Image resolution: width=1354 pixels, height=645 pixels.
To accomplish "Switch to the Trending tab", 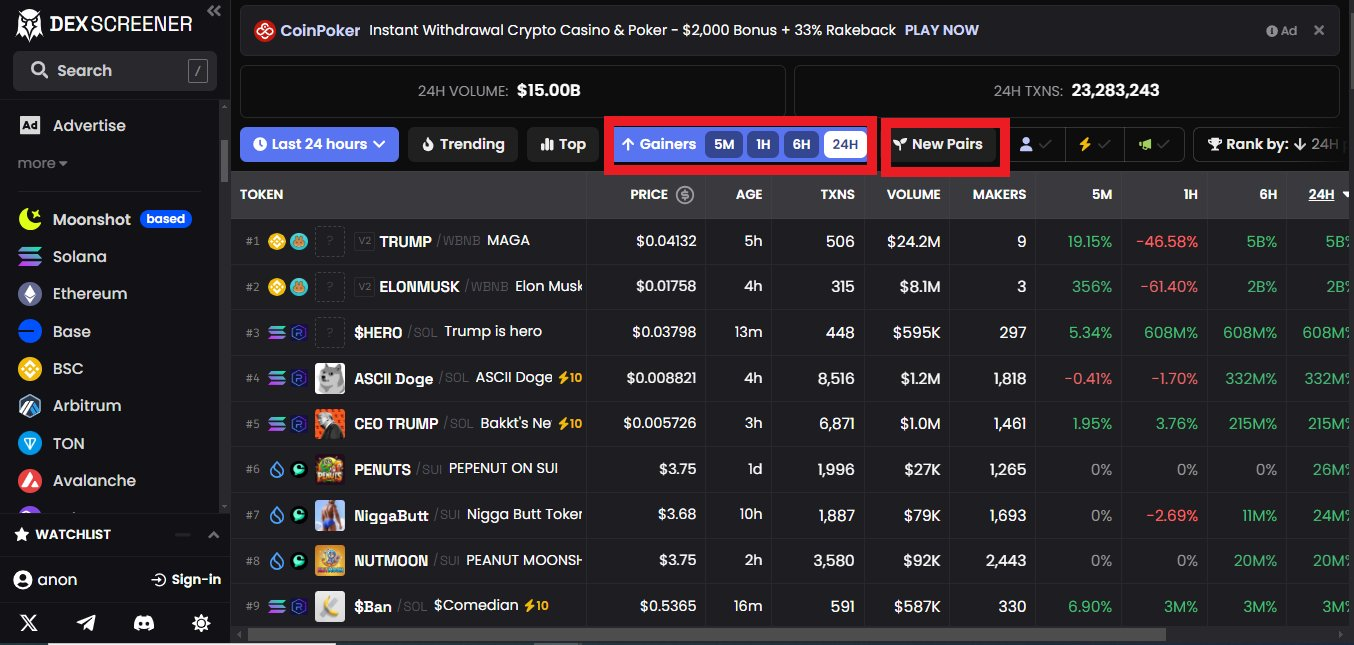I will 462,144.
